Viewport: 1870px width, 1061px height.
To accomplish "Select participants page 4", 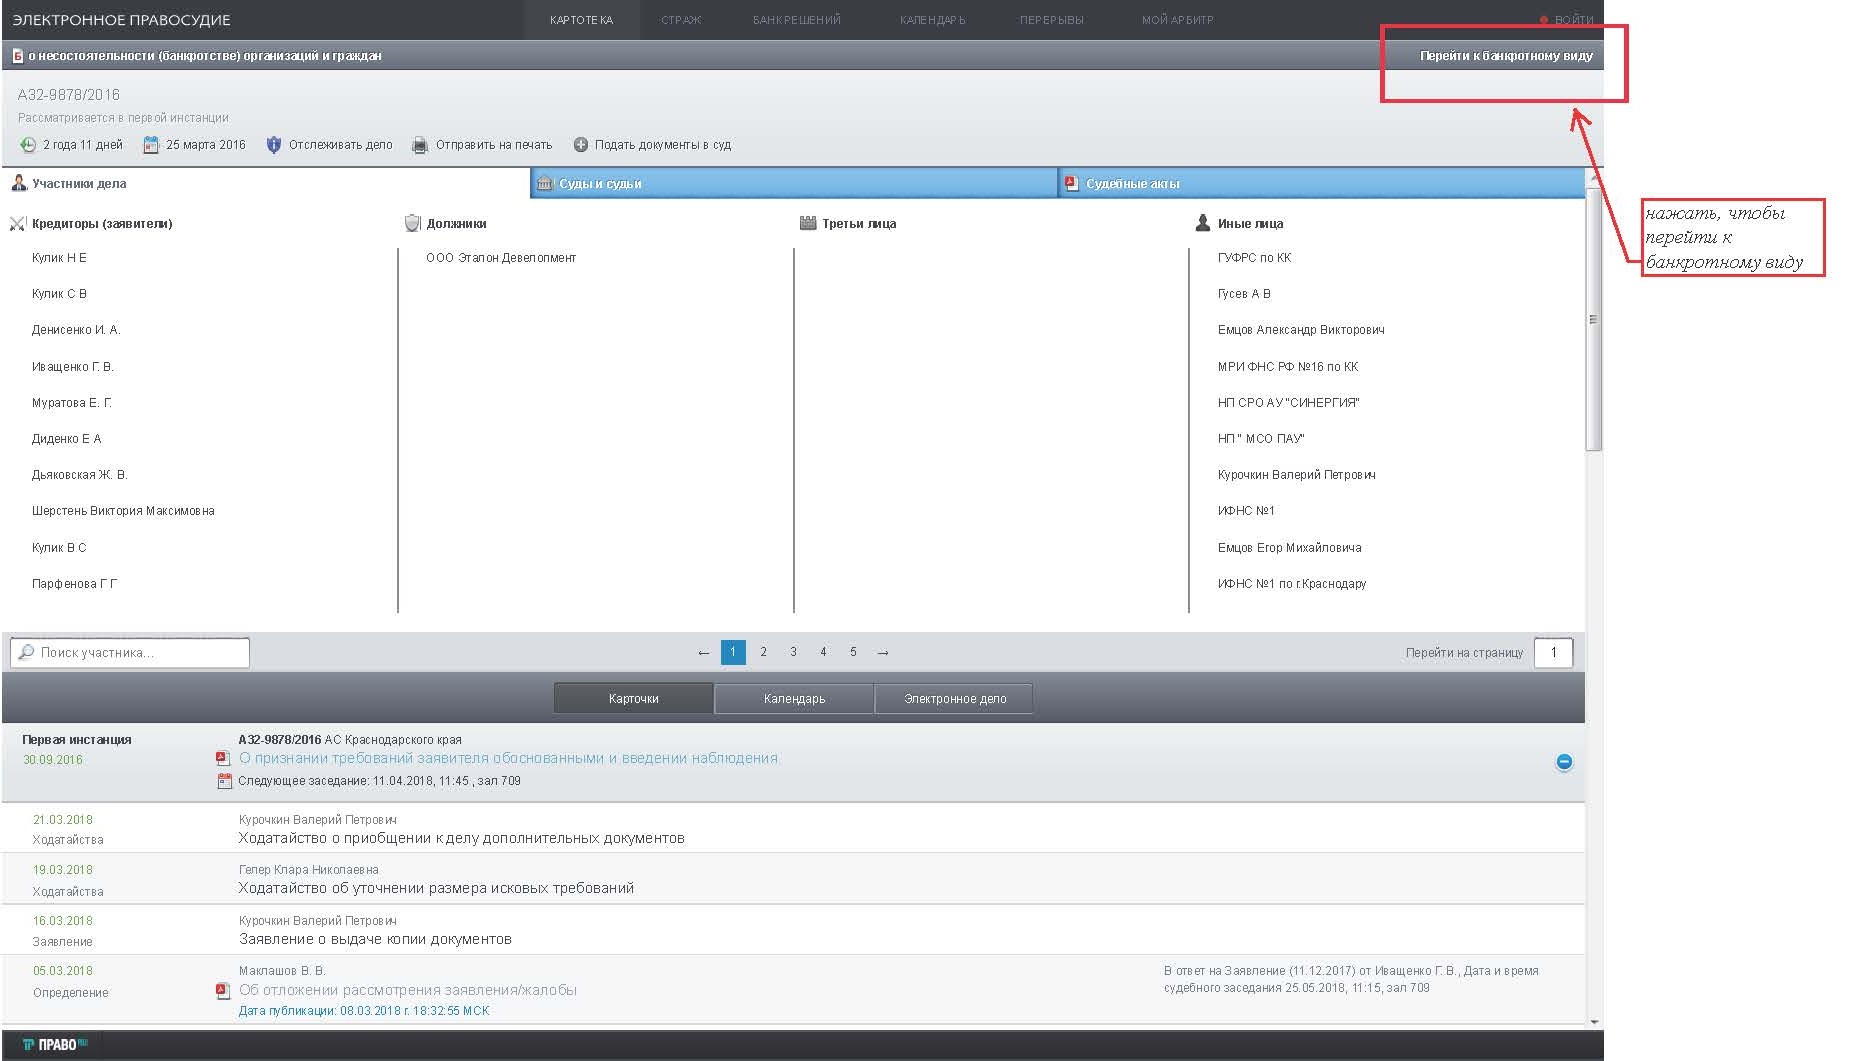I will point(823,652).
